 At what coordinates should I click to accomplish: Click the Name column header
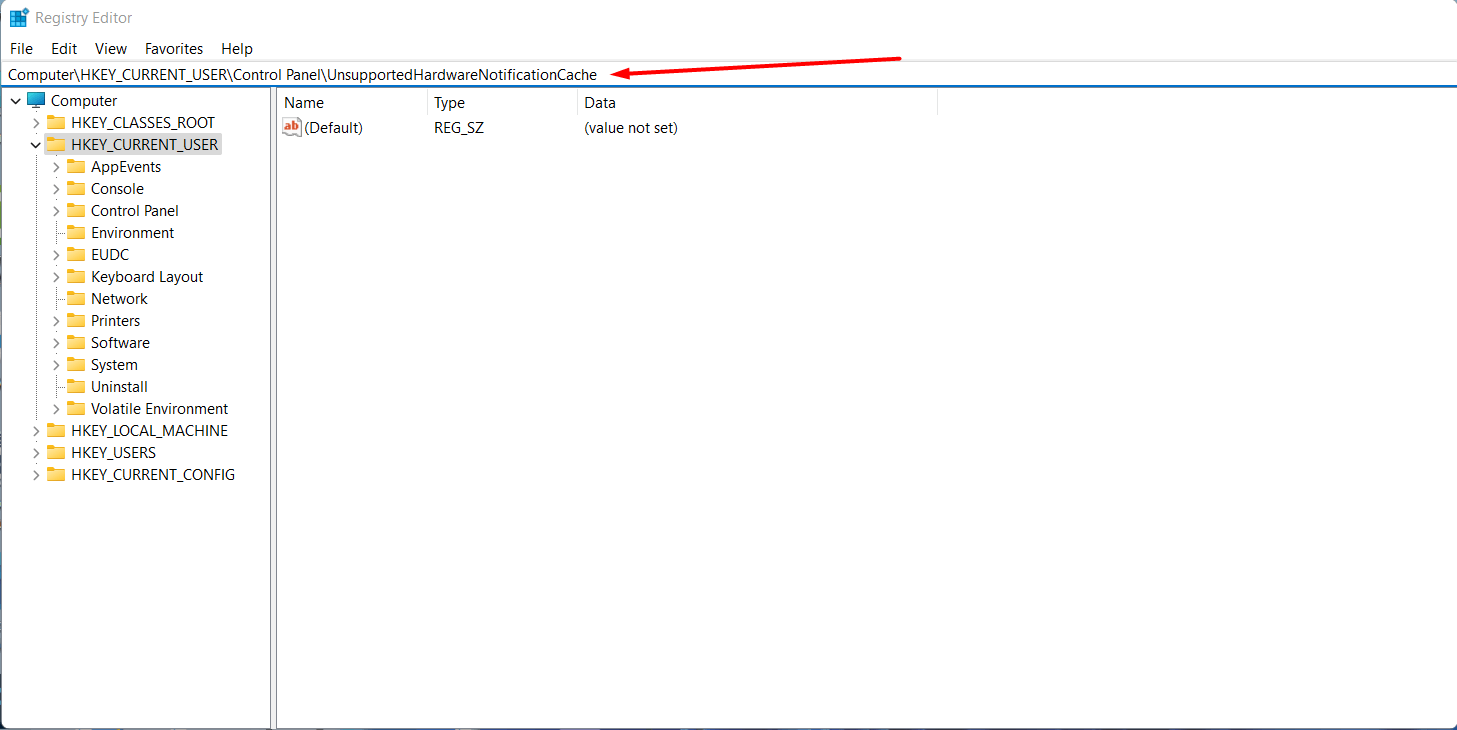(304, 103)
